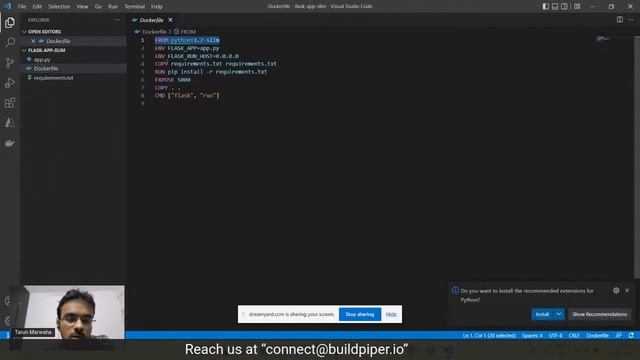This screenshot has width=640, height=360.
Task: Close Dockerfile in Open Editors list
Action: 33,41
